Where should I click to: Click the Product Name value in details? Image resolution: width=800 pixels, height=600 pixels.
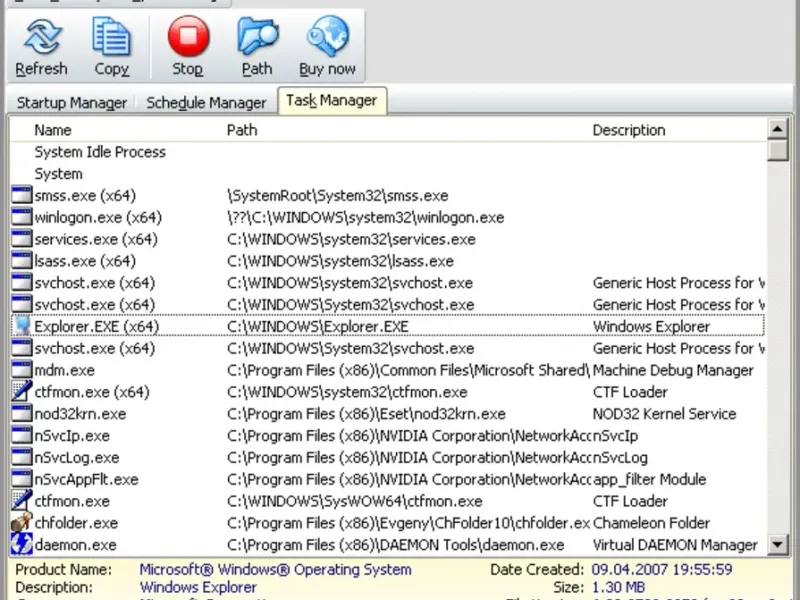(276, 569)
